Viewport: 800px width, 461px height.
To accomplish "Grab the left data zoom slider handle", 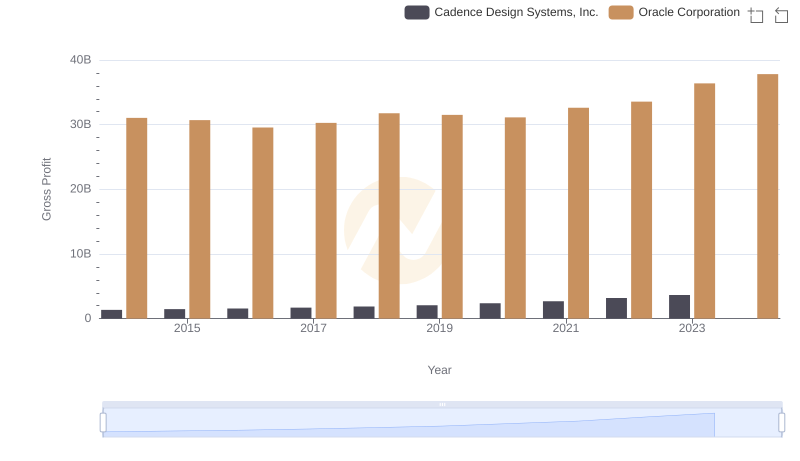I will [x=103, y=423].
